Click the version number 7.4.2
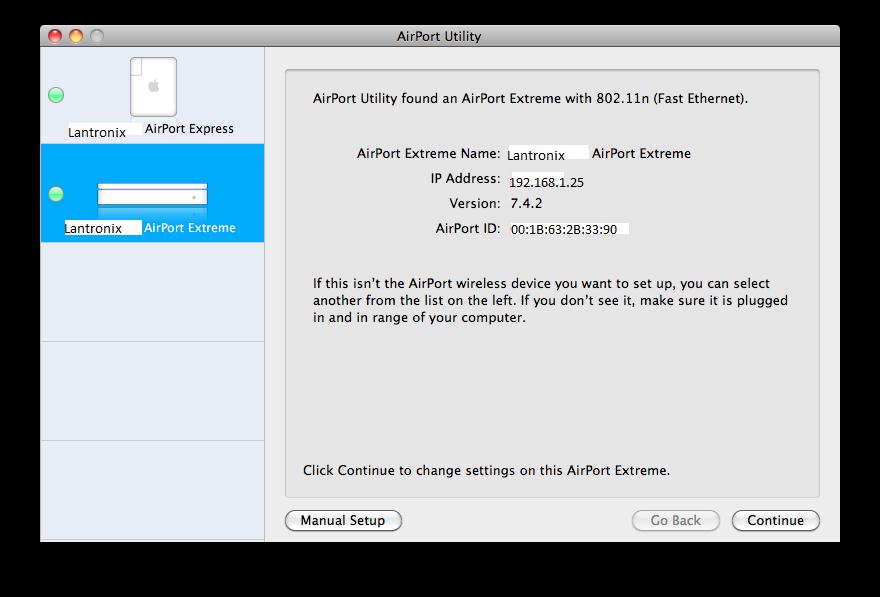880x597 pixels. 526,204
